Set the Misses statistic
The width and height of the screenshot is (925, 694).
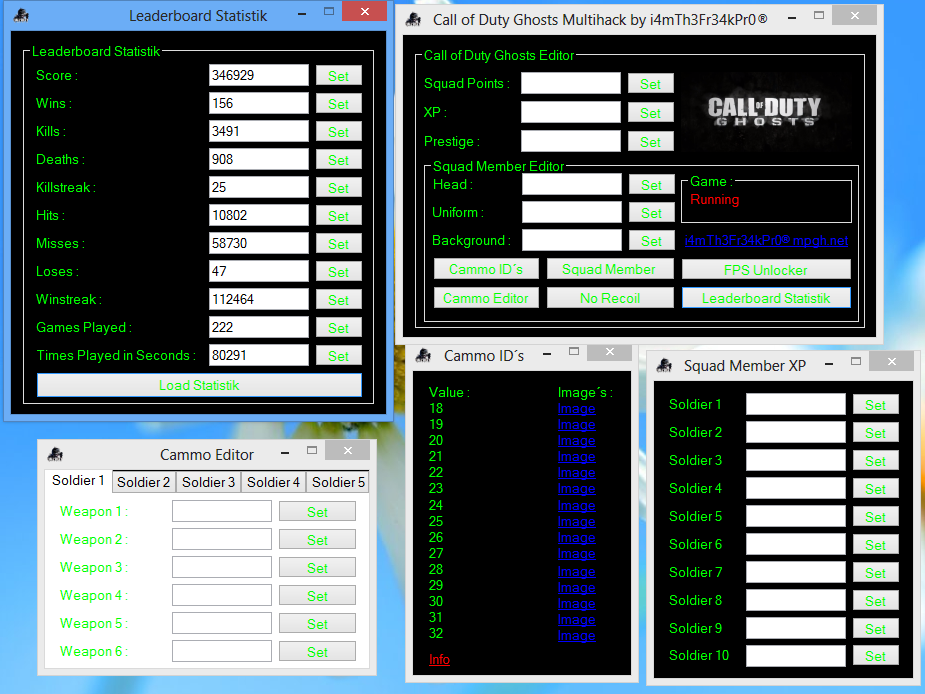[x=339, y=244]
